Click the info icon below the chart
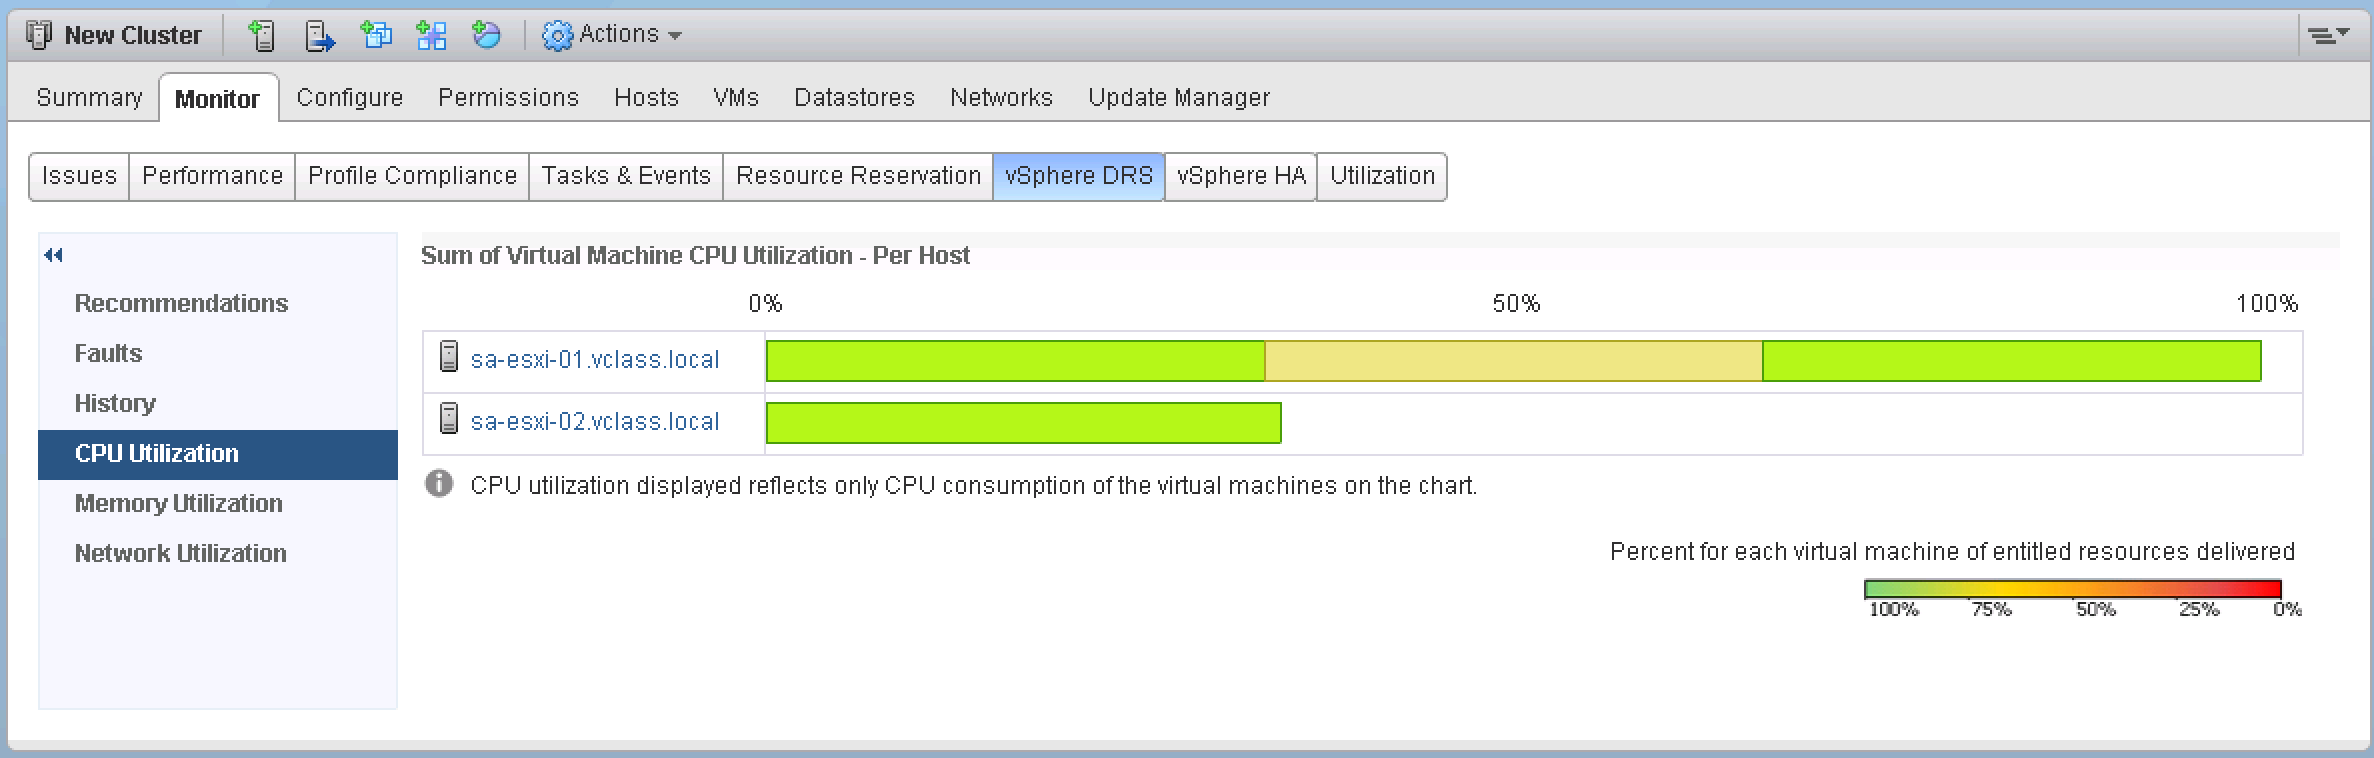 pos(439,484)
